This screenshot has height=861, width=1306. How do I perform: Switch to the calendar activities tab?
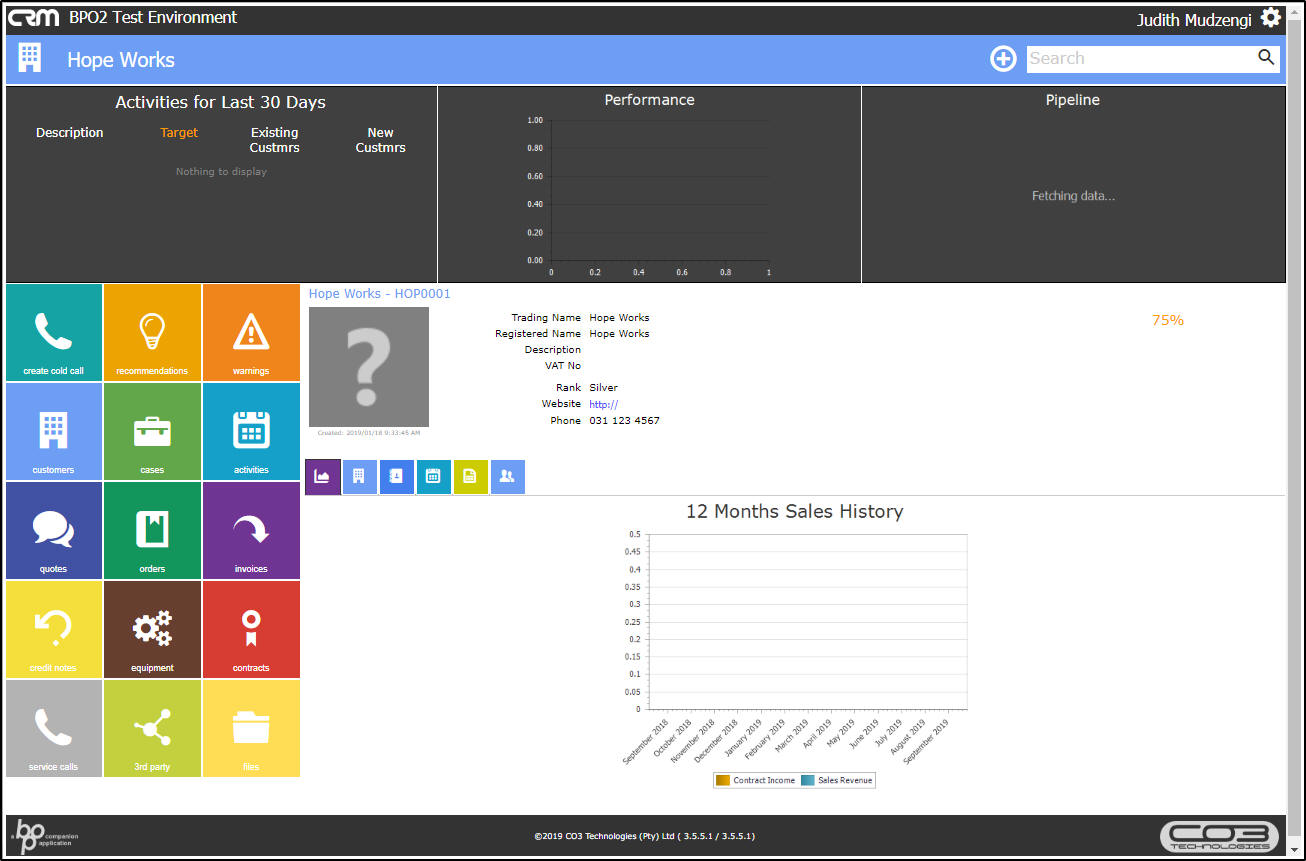[433, 477]
